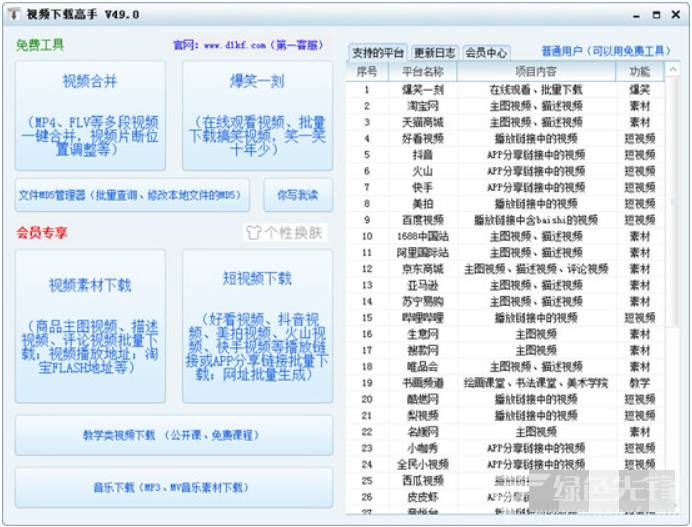Click the app icon in title bar
This screenshot has height=527, width=692.
pos(15,14)
